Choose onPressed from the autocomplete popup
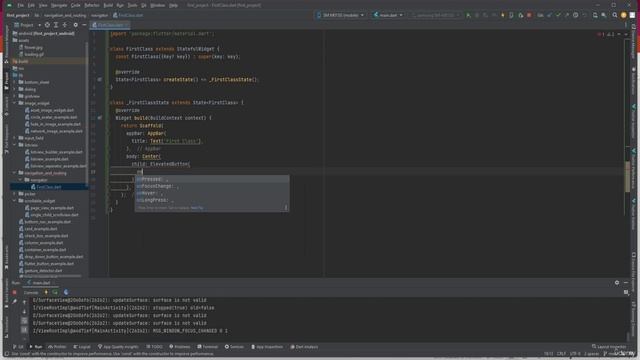 212,179
